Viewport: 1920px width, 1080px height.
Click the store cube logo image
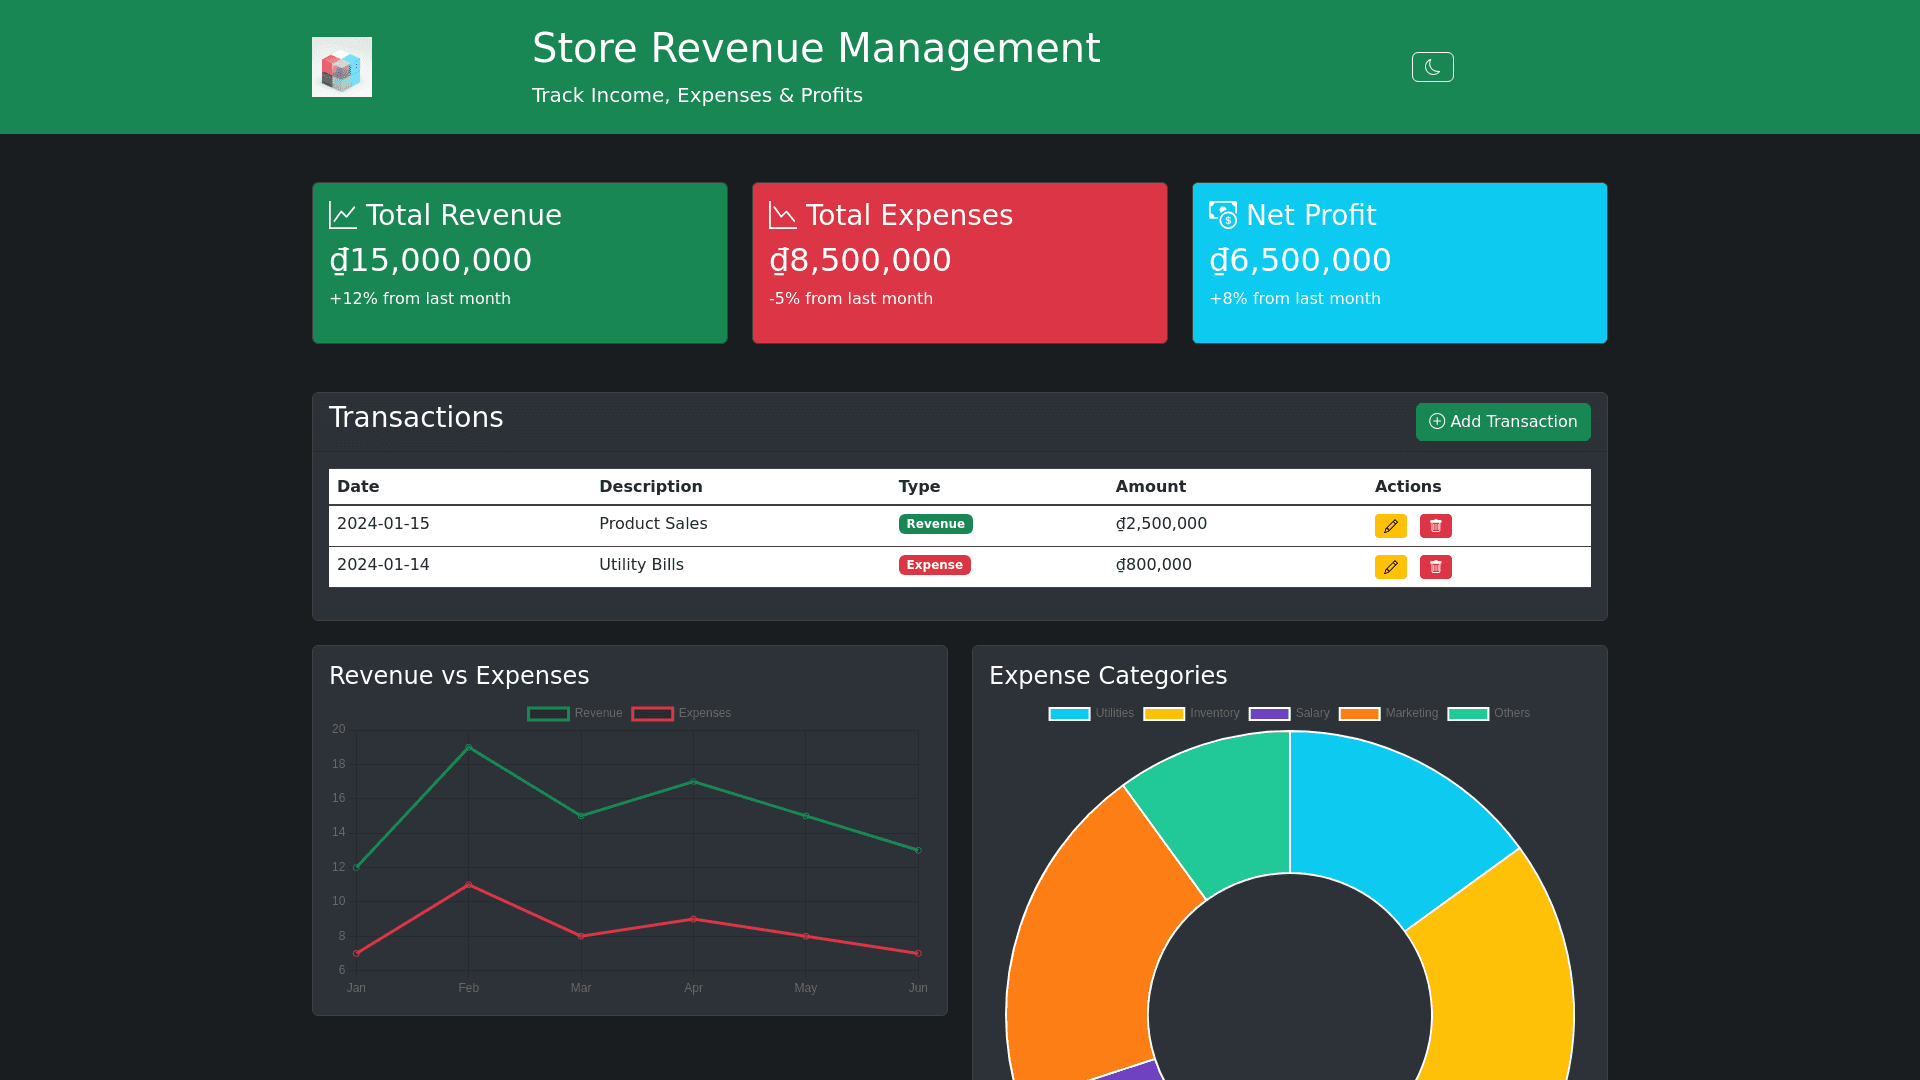tap(342, 67)
